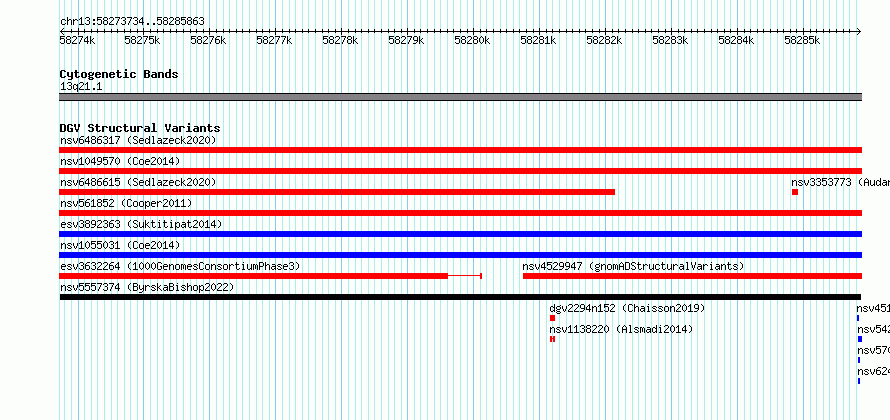
Task: Click the red bar under nsv561852
Action: coord(460,213)
